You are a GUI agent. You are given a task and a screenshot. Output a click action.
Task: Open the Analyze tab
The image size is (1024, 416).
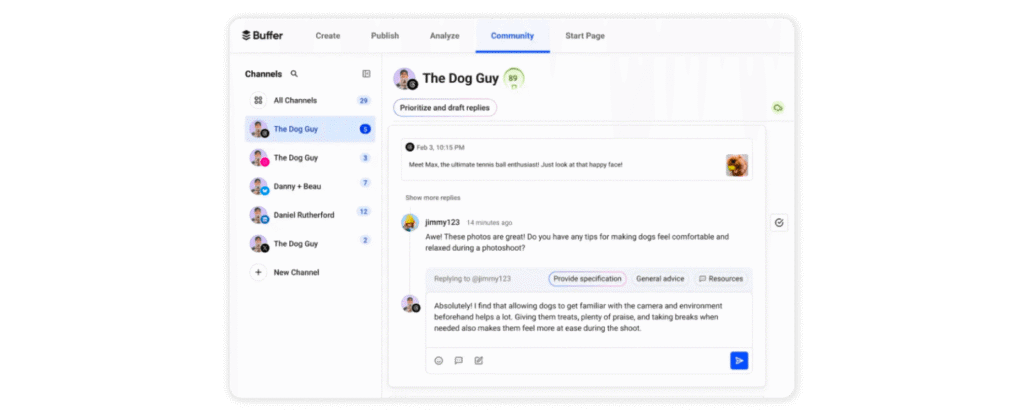(x=444, y=36)
